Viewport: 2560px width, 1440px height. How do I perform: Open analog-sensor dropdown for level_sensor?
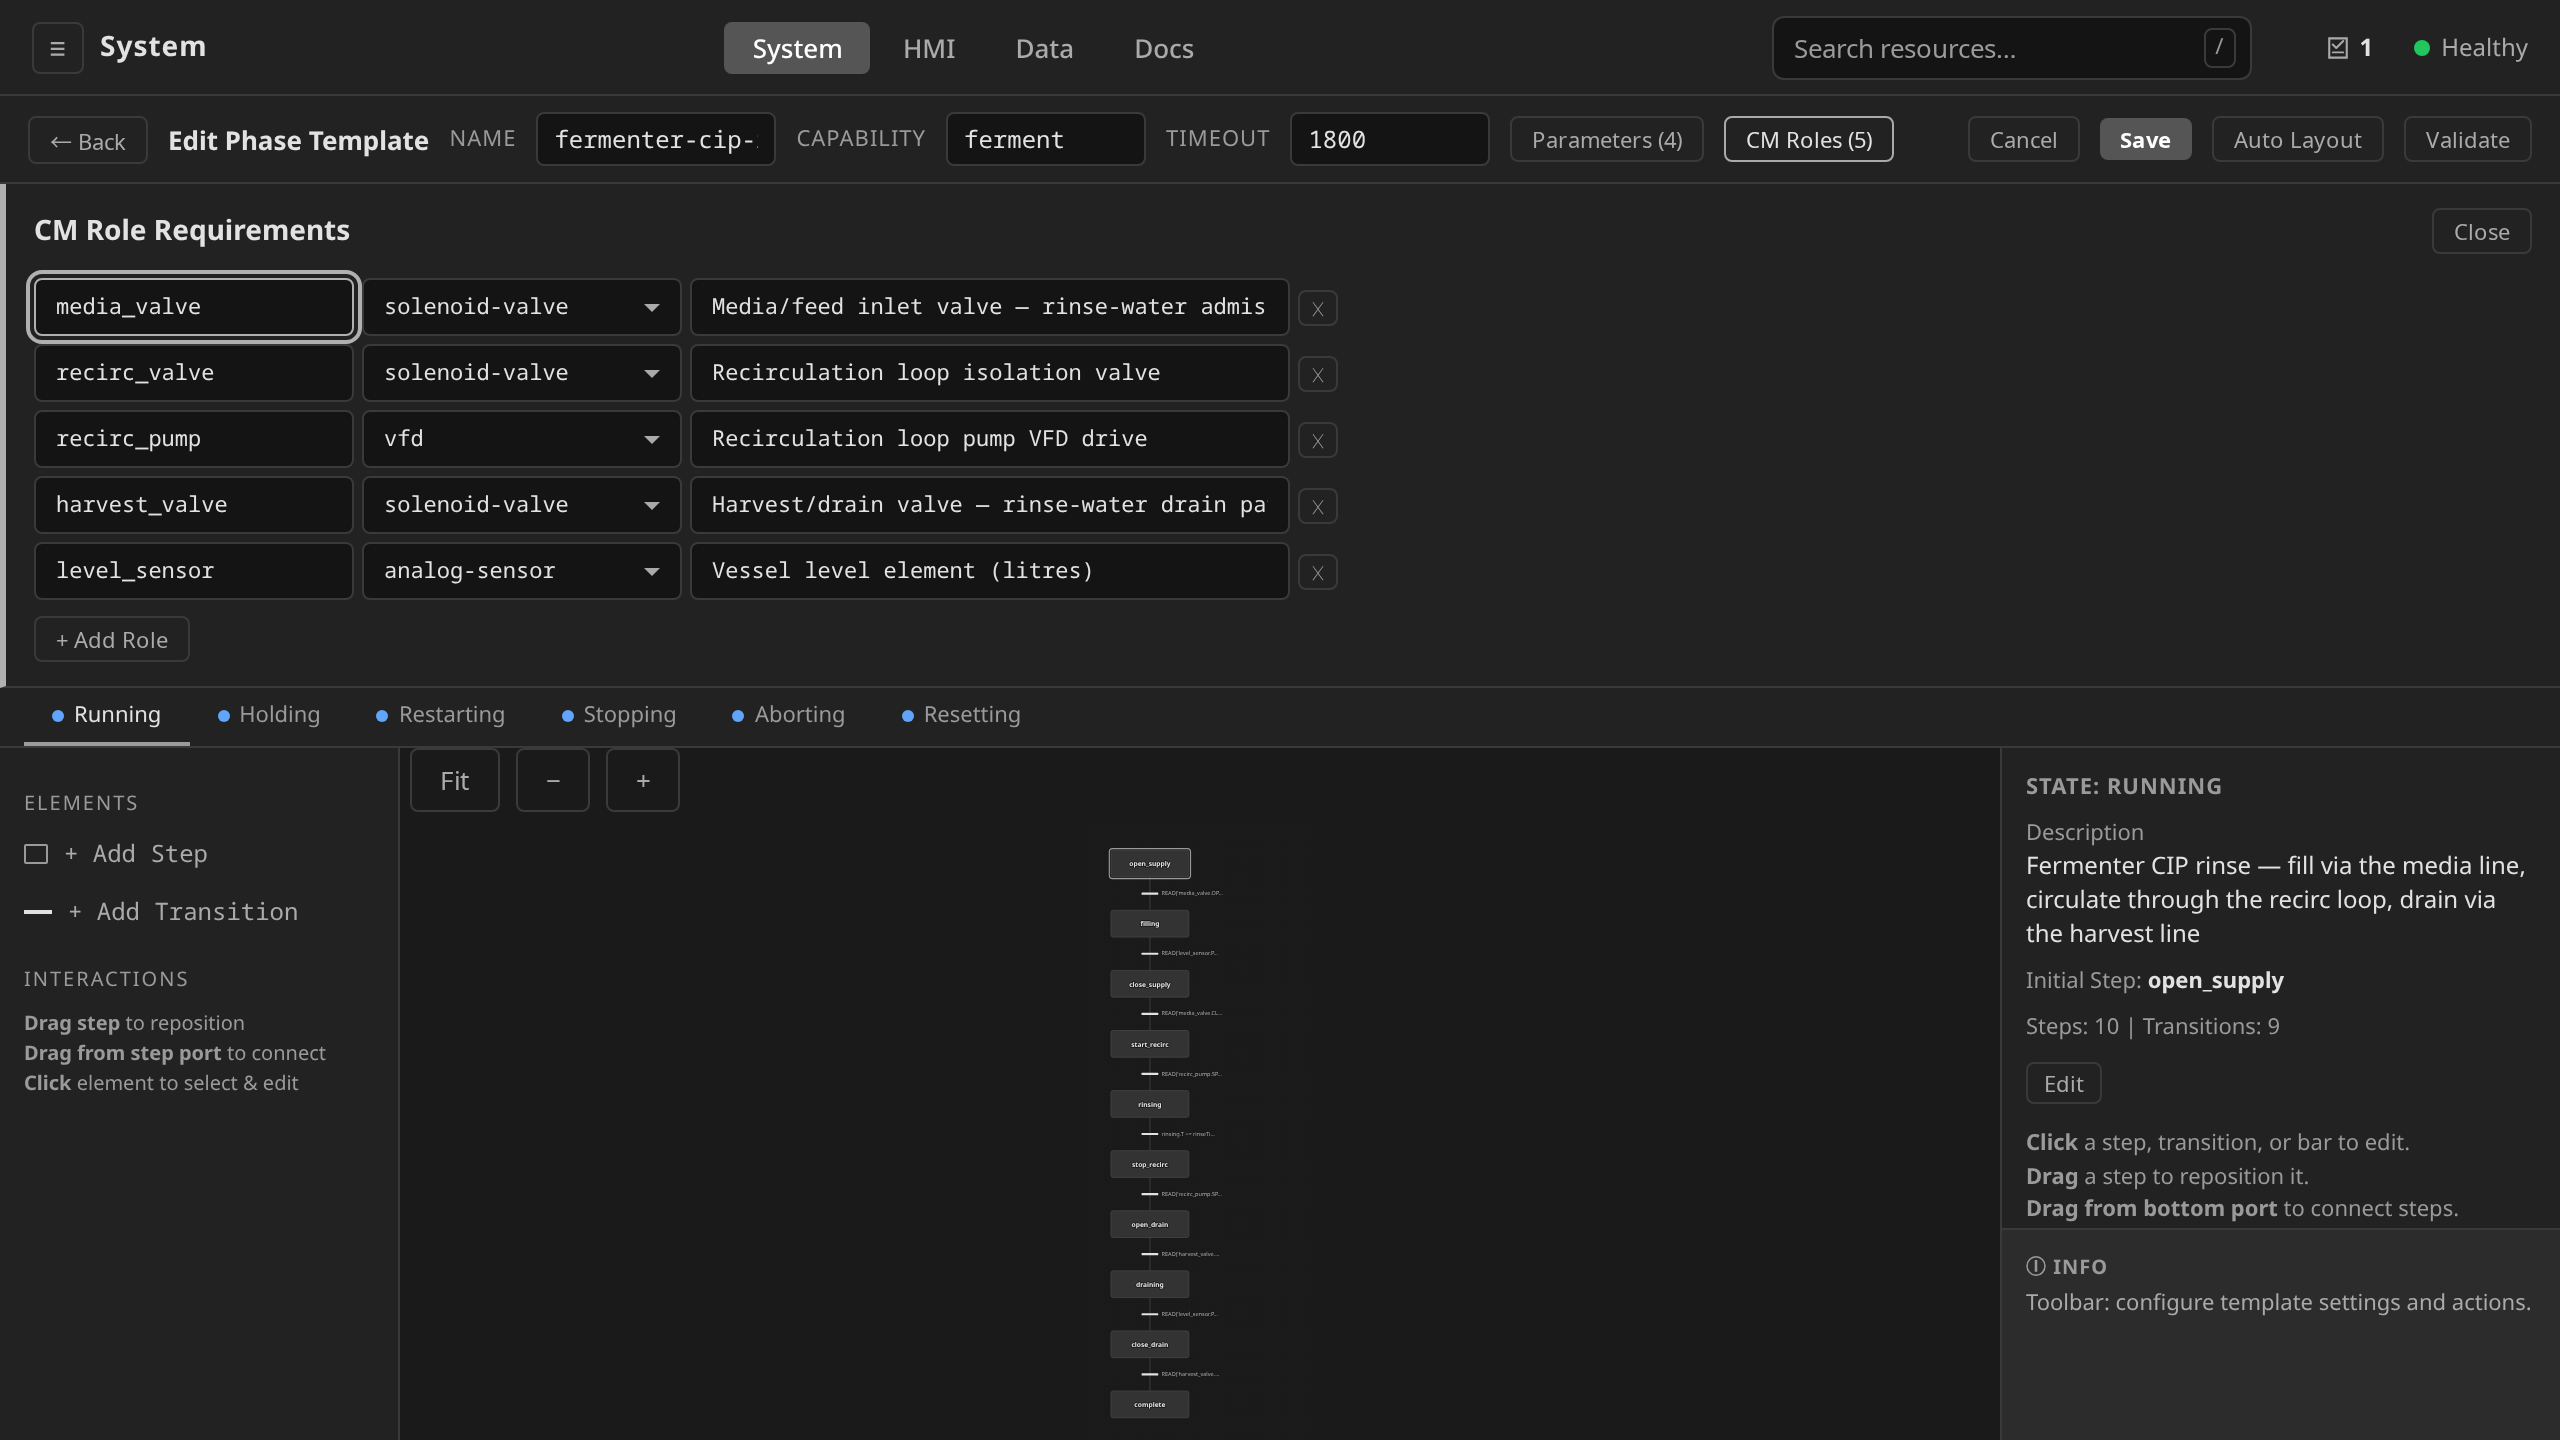(521, 571)
